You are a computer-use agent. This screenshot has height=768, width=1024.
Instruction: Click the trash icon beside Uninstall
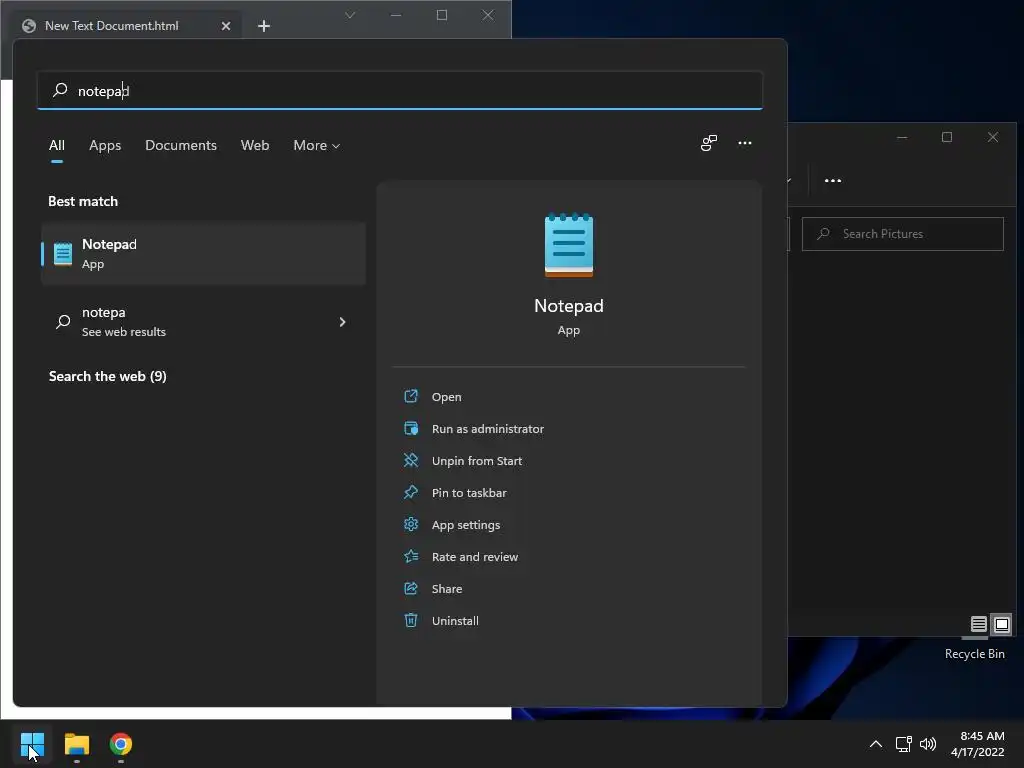coord(411,620)
